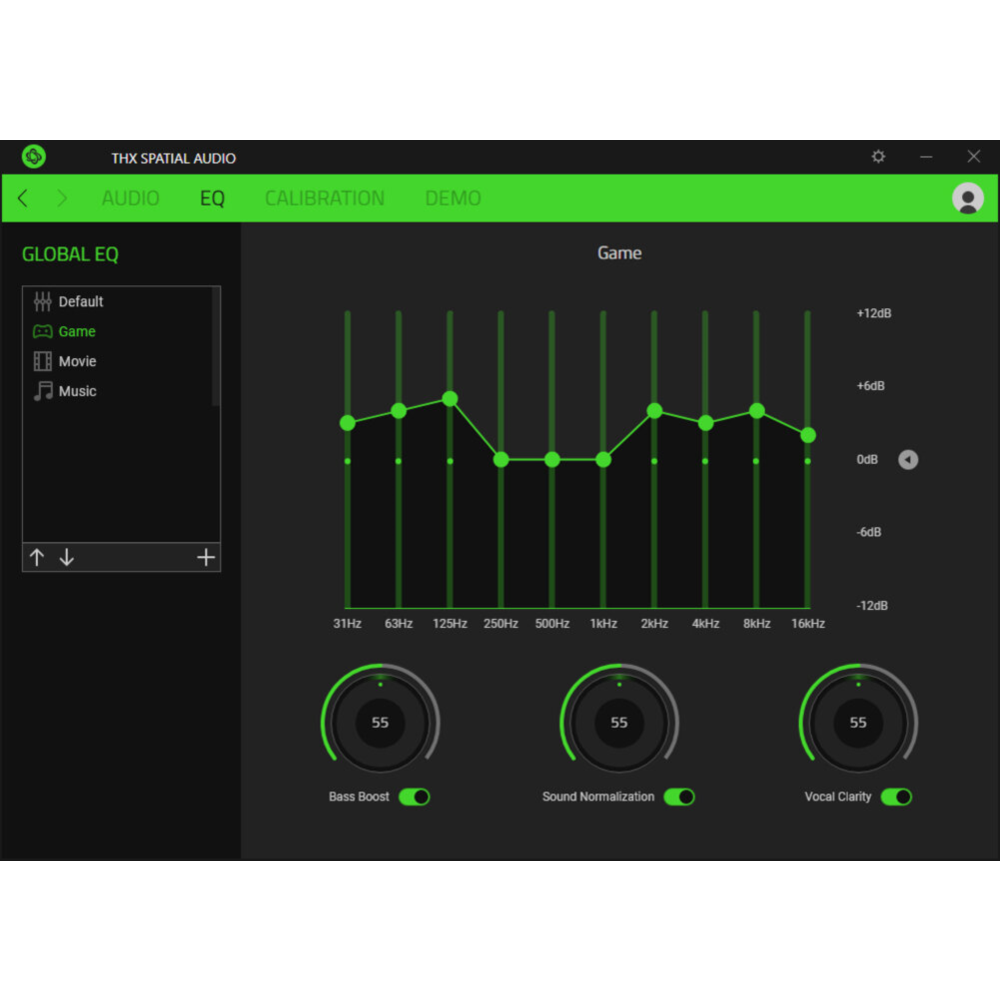Screen dimensions: 1000x1000
Task: Switch to the EQ tab
Action: tap(212, 198)
